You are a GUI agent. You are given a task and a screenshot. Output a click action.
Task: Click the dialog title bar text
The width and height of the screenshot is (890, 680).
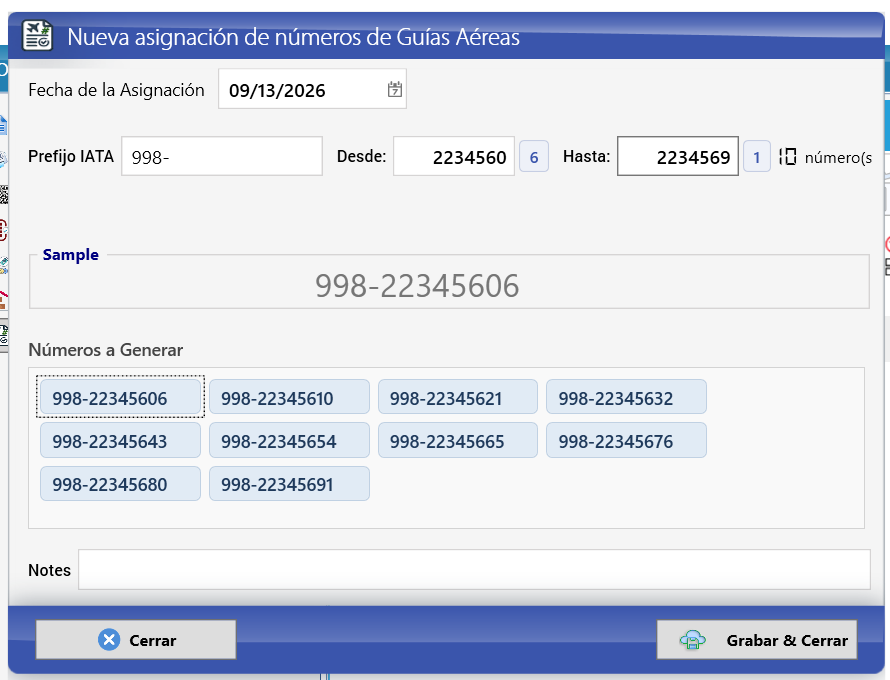point(293,37)
